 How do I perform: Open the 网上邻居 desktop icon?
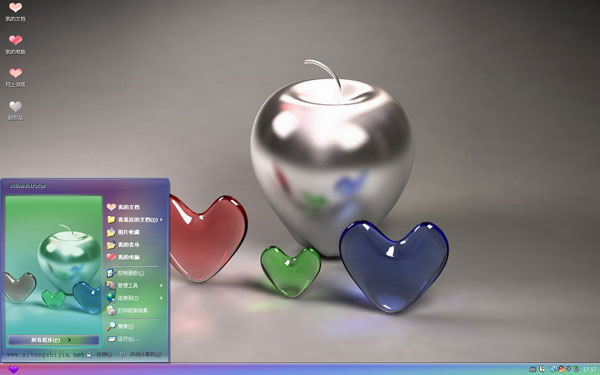tap(15, 77)
